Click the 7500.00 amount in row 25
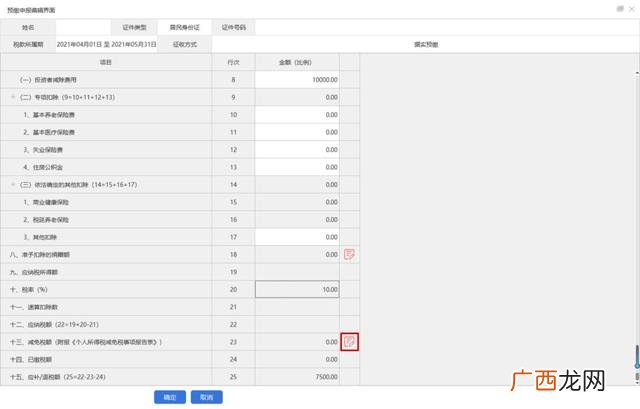Image resolution: width=640 pixels, height=409 pixels. click(326, 377)
